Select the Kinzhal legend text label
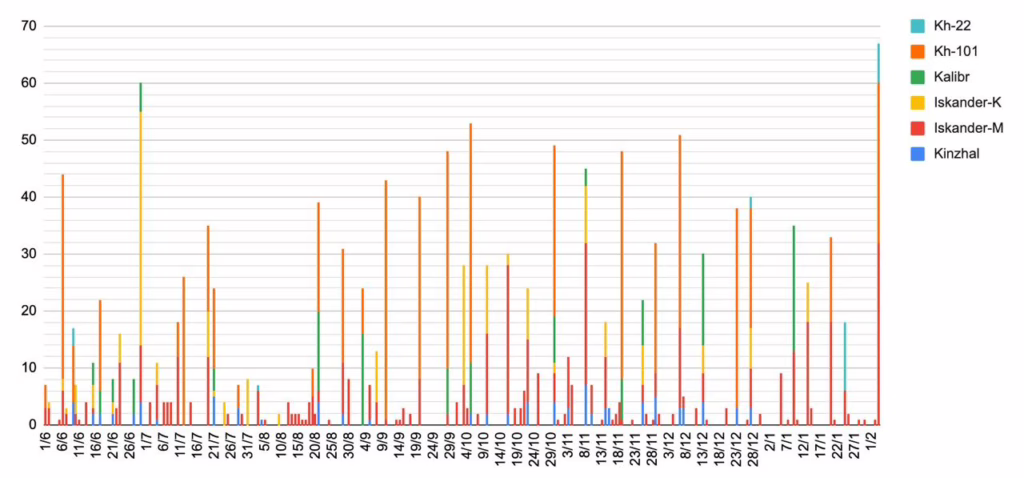Image resolution: width=1024 pixels, height=478 pixels. (956, 154)
